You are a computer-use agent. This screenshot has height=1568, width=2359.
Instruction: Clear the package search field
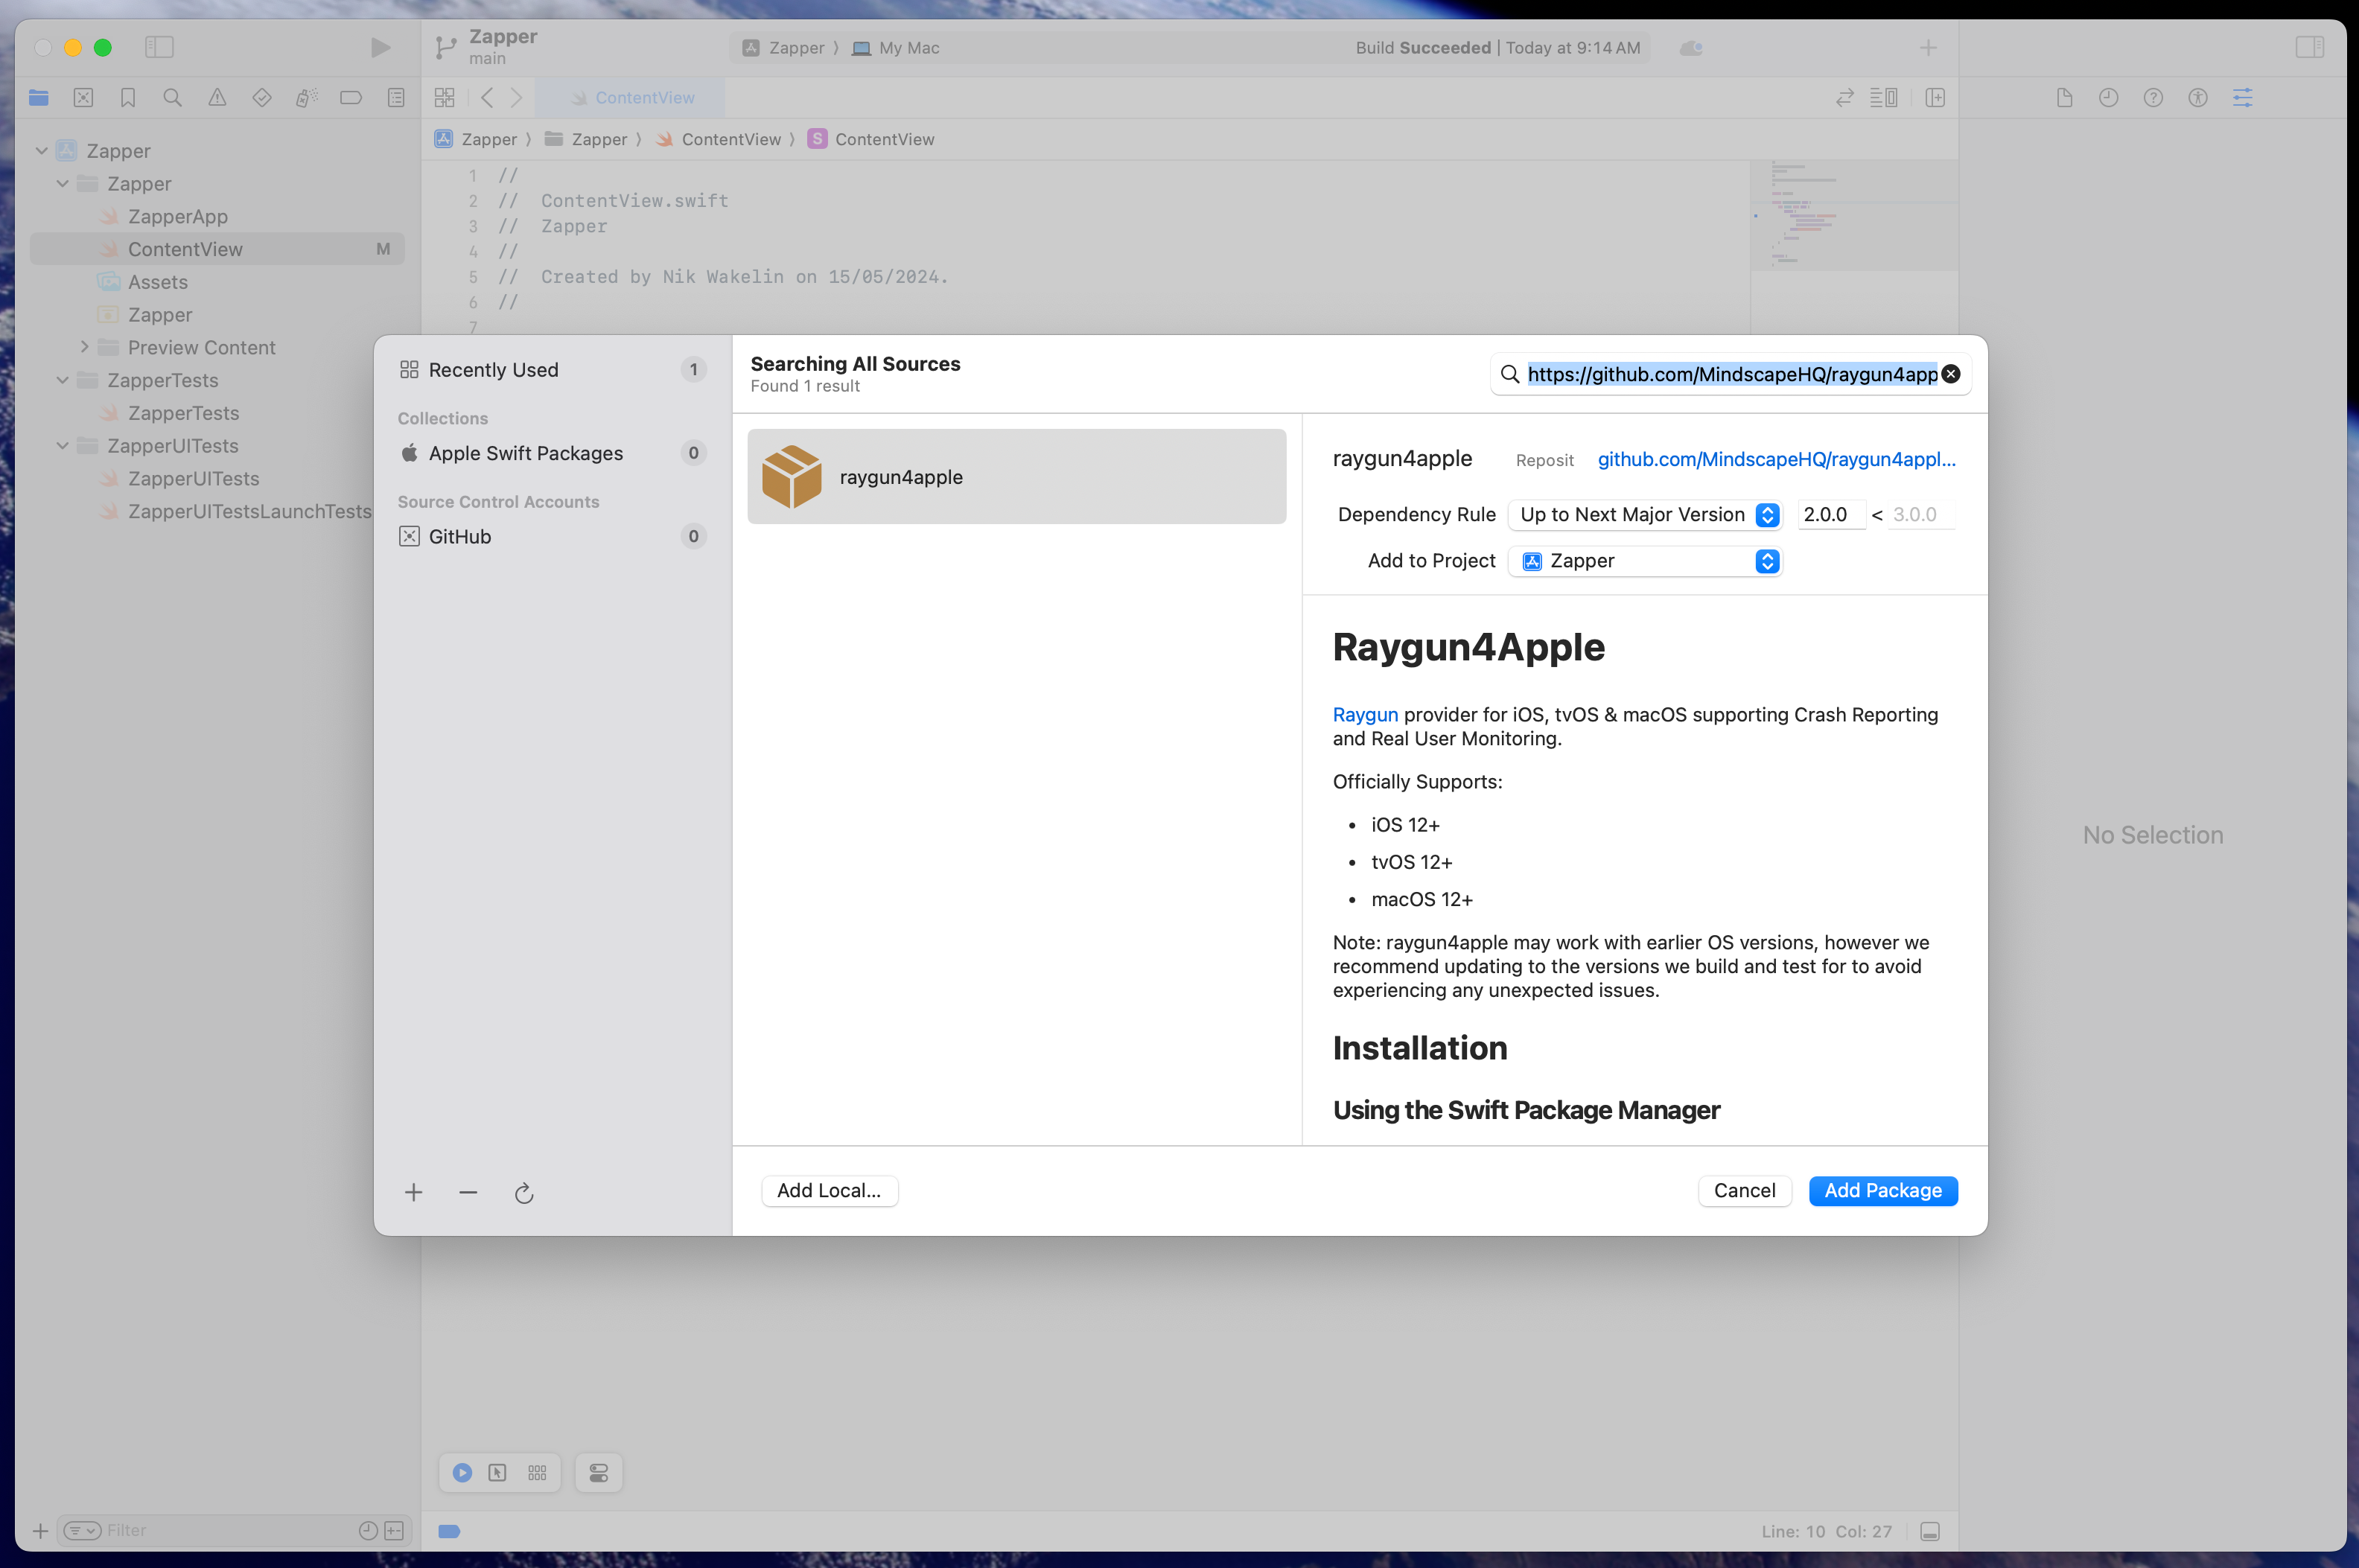1951,374
